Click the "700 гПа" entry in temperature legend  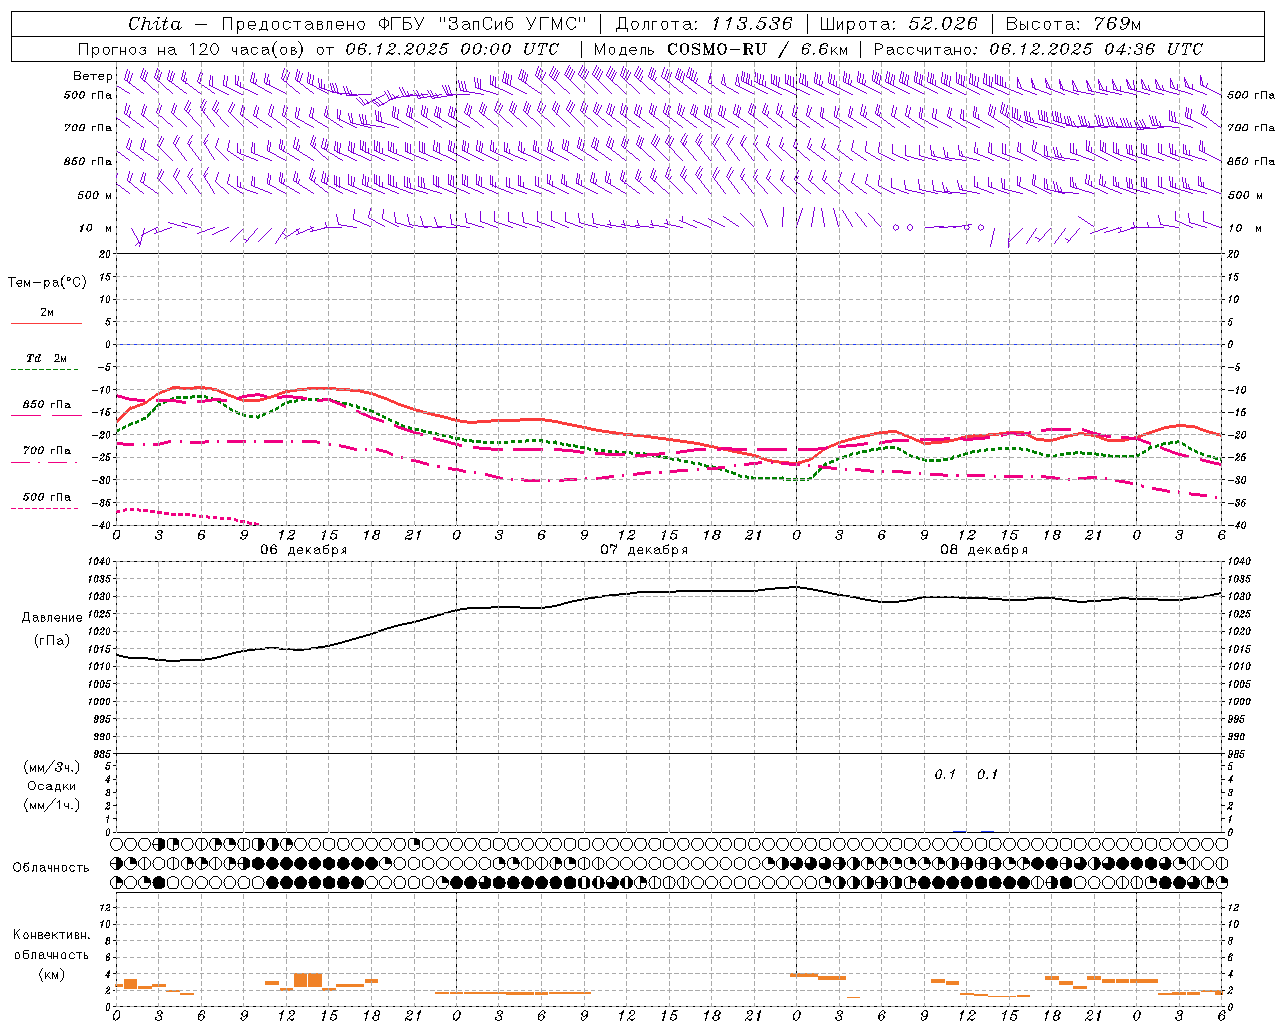point(46,451)
